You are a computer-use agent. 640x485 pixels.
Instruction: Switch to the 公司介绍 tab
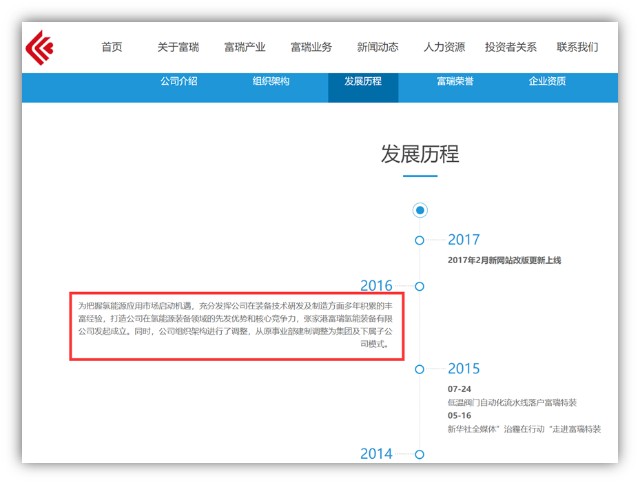pos(179,81)
